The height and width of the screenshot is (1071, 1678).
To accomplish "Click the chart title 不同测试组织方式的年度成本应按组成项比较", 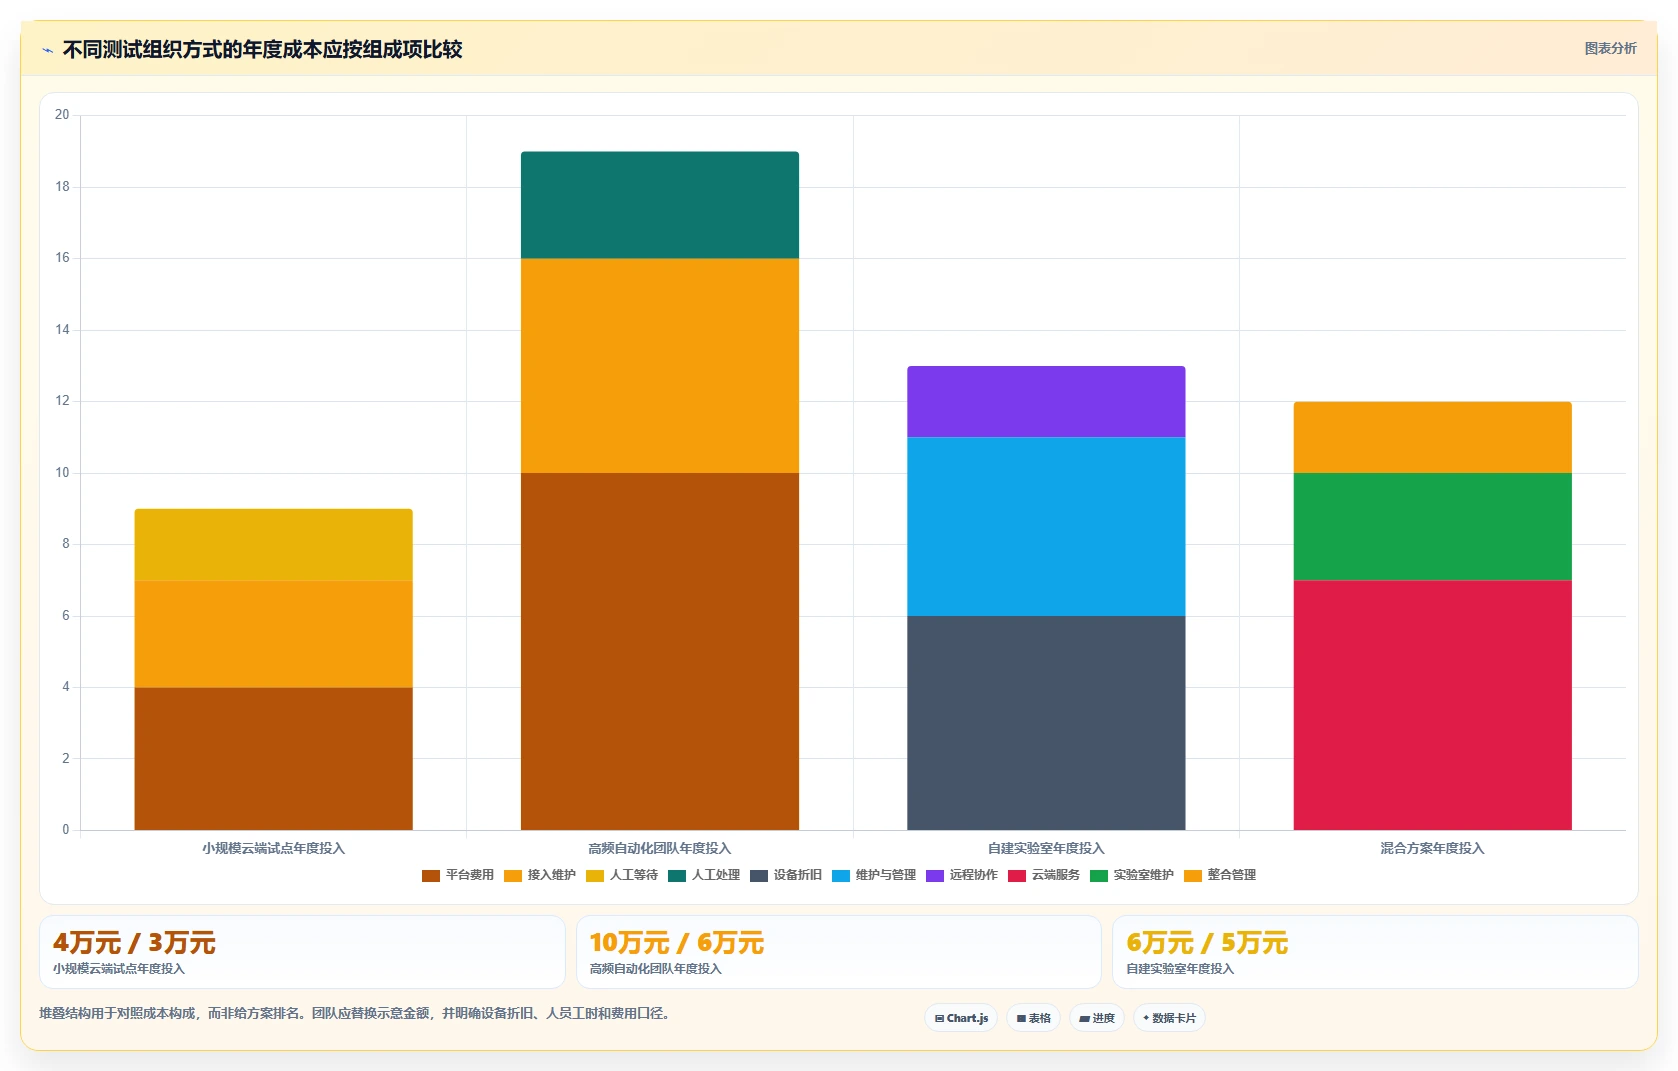I will [262, 49].
